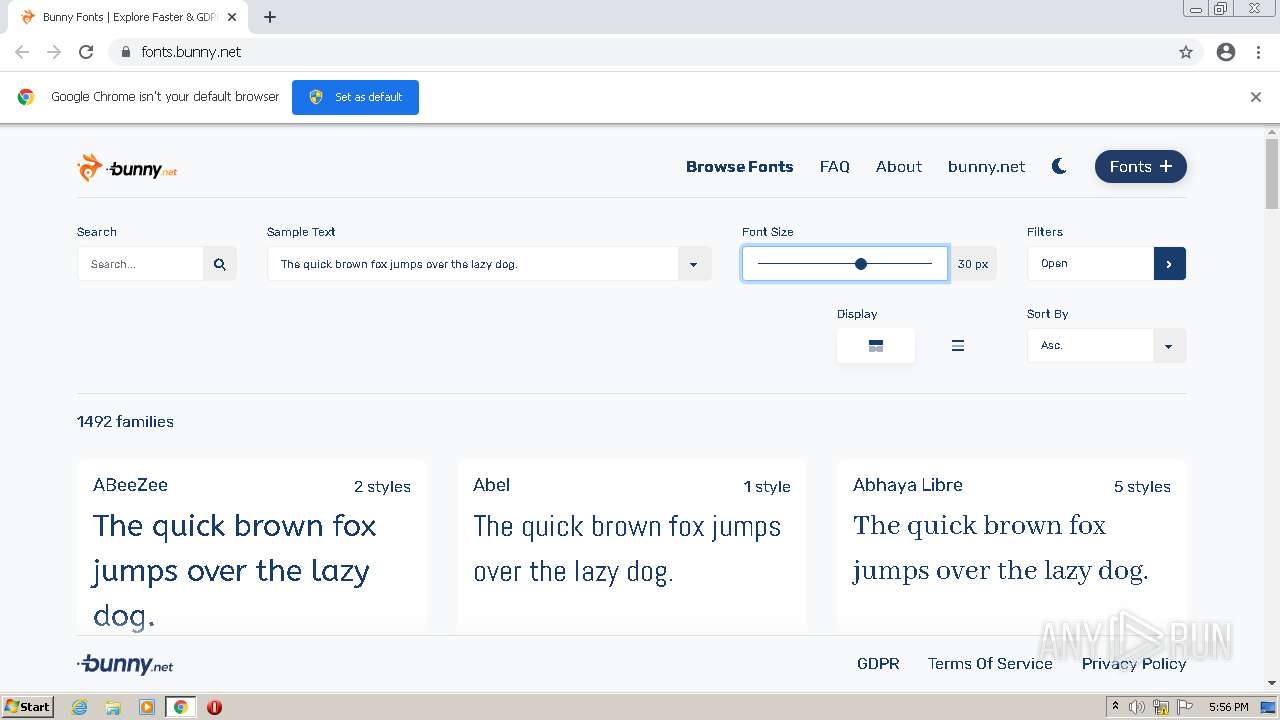The image size is (1280, 720).
Task: Click the red Opera taskbar icon
Action: [x=214, y=707]
